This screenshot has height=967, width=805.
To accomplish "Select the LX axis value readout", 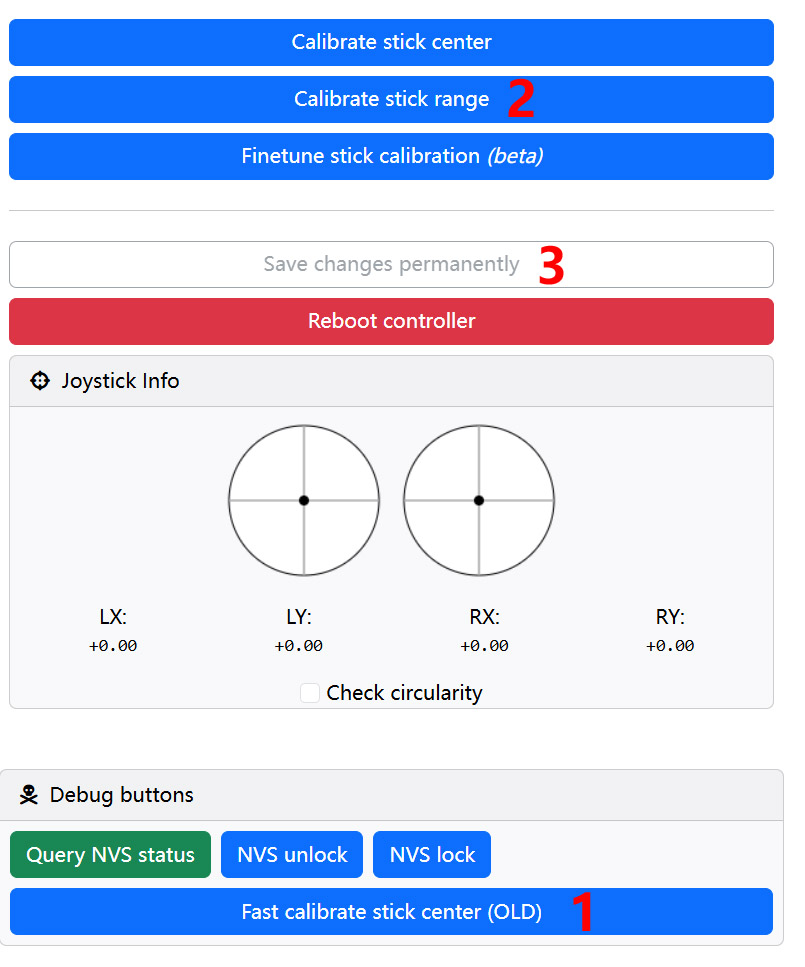I will tap(113, 646).
